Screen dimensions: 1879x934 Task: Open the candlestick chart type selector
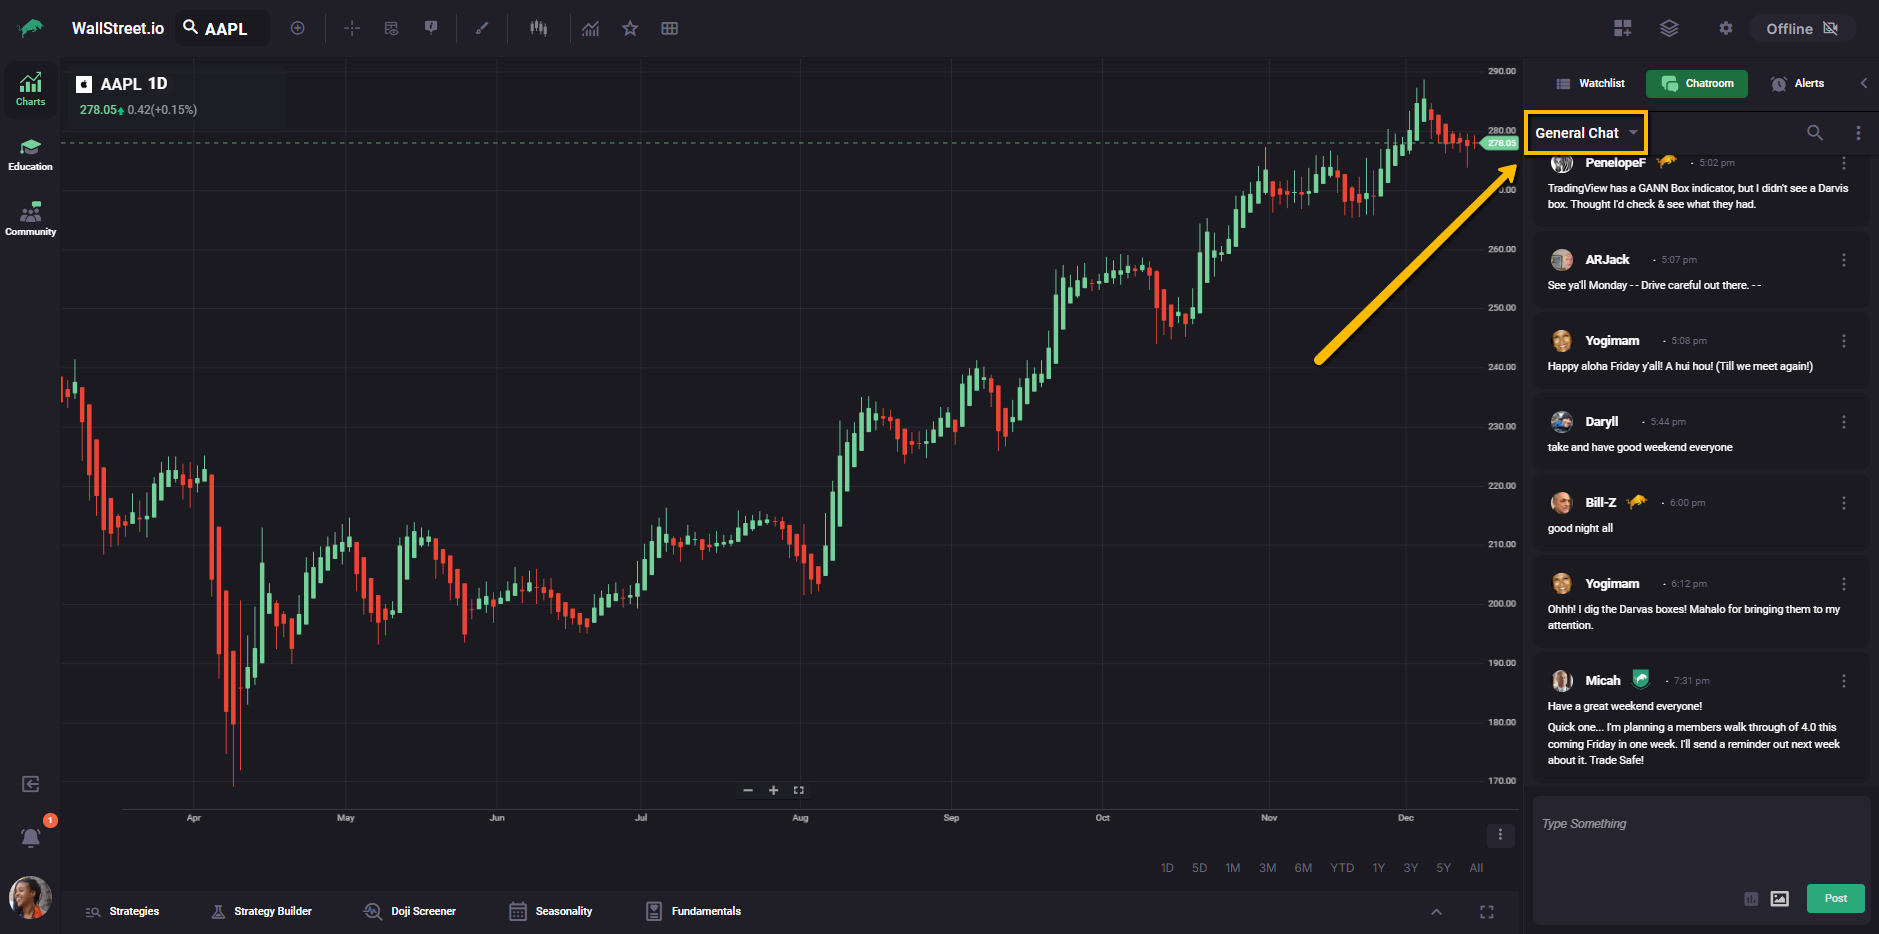(539, 28)
